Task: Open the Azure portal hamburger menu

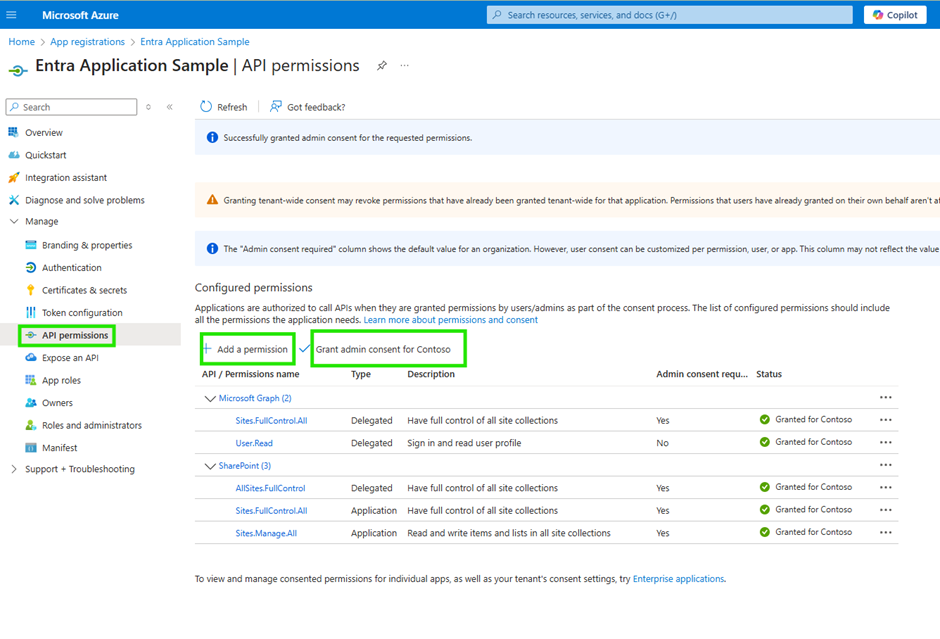Action: (11, 15)
